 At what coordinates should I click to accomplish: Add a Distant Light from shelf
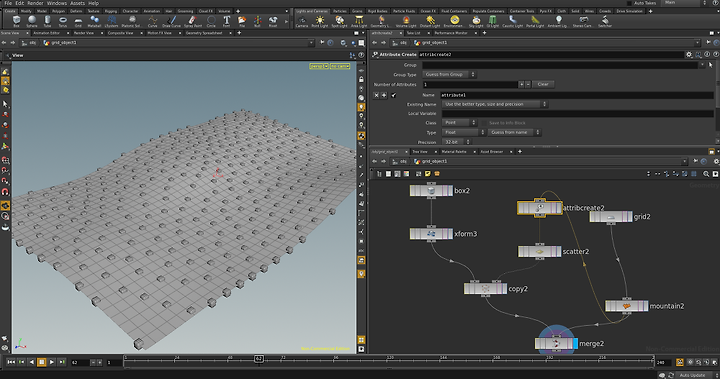(430, 21)
